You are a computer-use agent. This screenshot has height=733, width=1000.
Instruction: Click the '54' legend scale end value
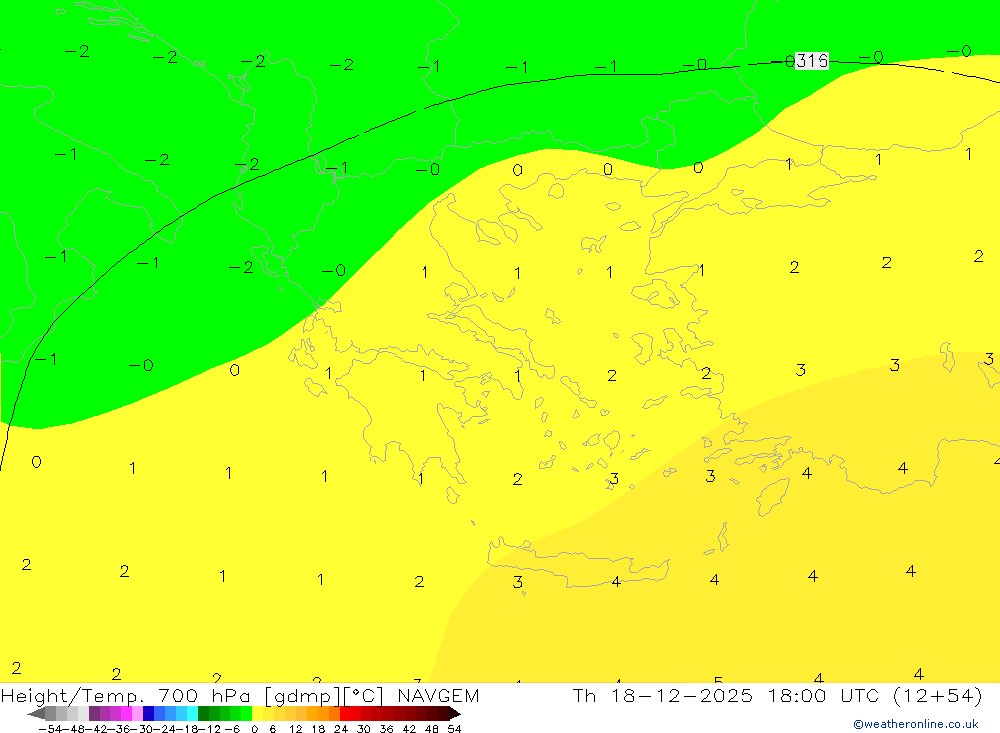[x=454, y=729]
